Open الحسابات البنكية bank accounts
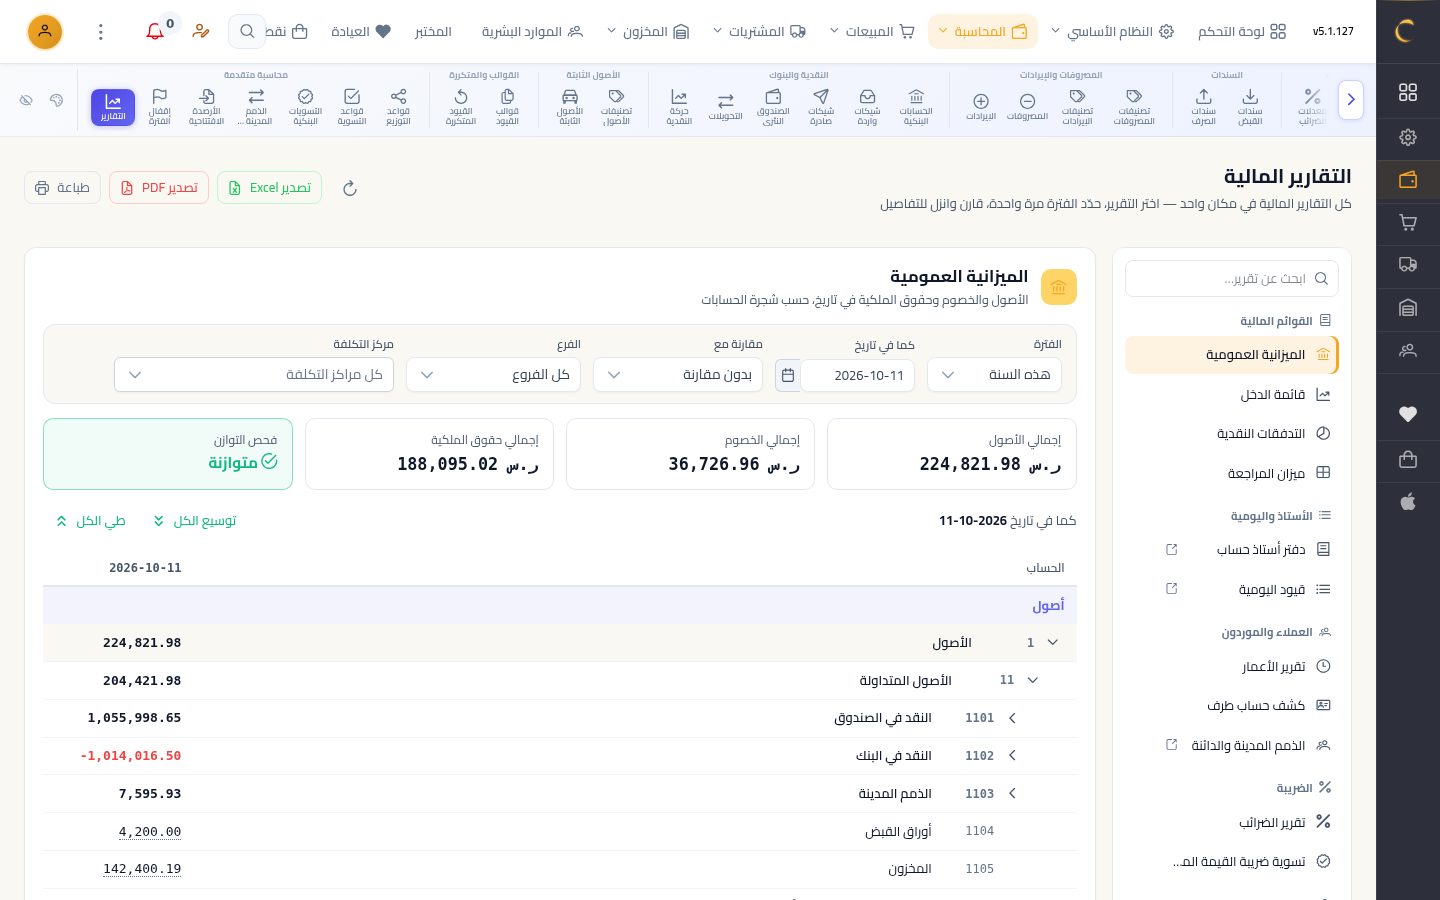This screenshot has height=900, width=1440. coord(916,107)
